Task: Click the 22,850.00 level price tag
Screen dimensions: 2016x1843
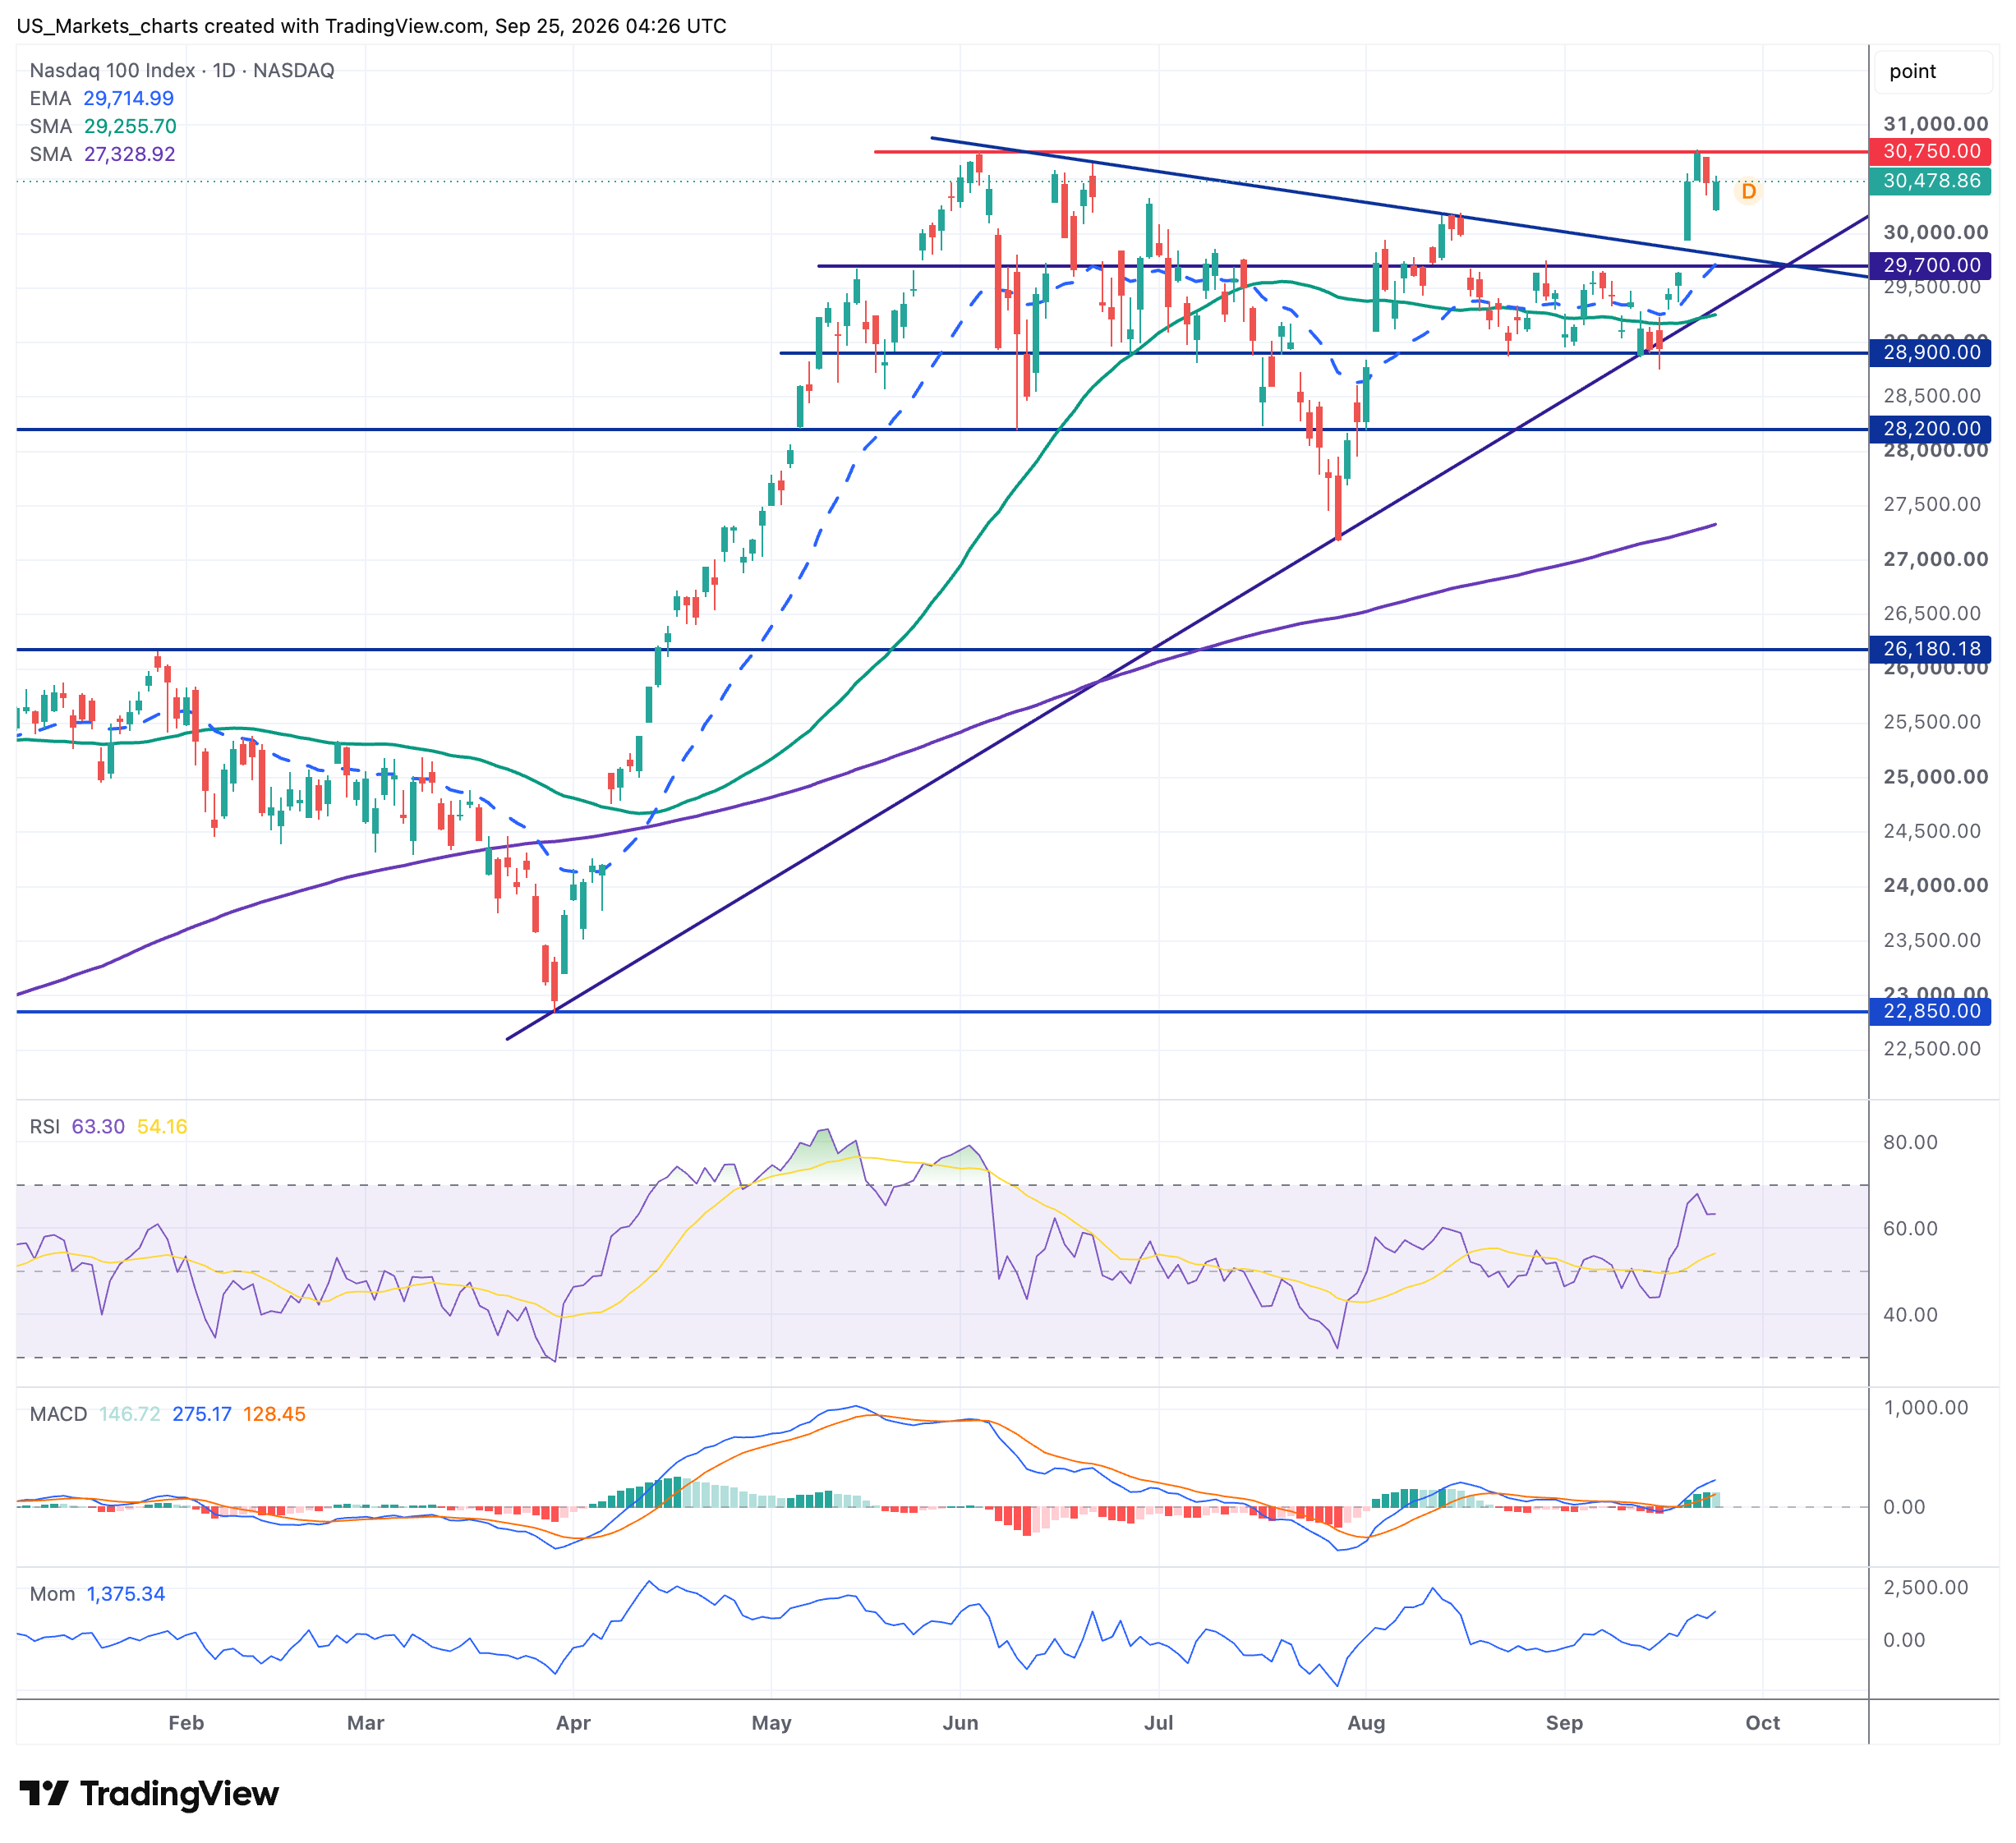Action: [x=1930, y=1011]
